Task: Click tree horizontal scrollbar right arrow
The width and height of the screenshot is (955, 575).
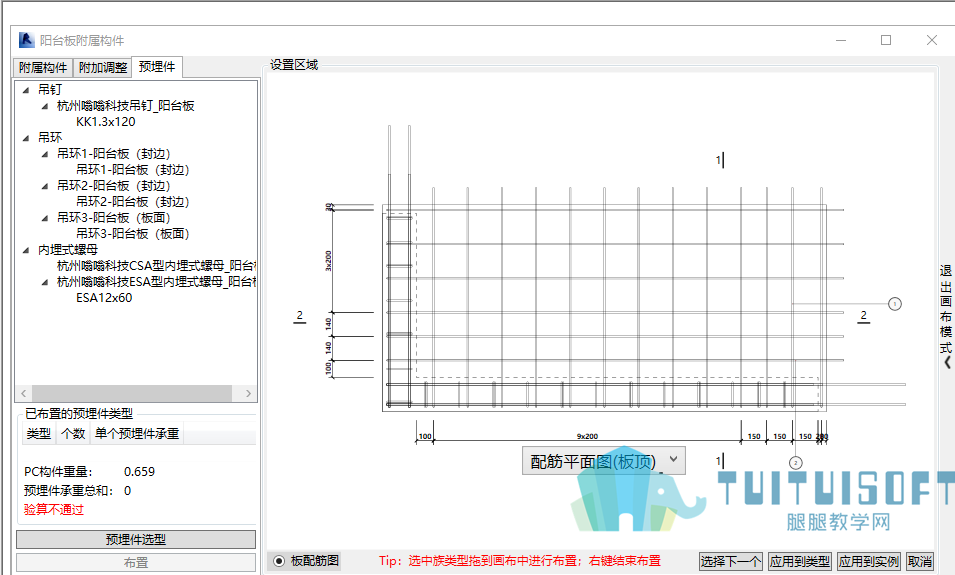Action: point(248,393)
